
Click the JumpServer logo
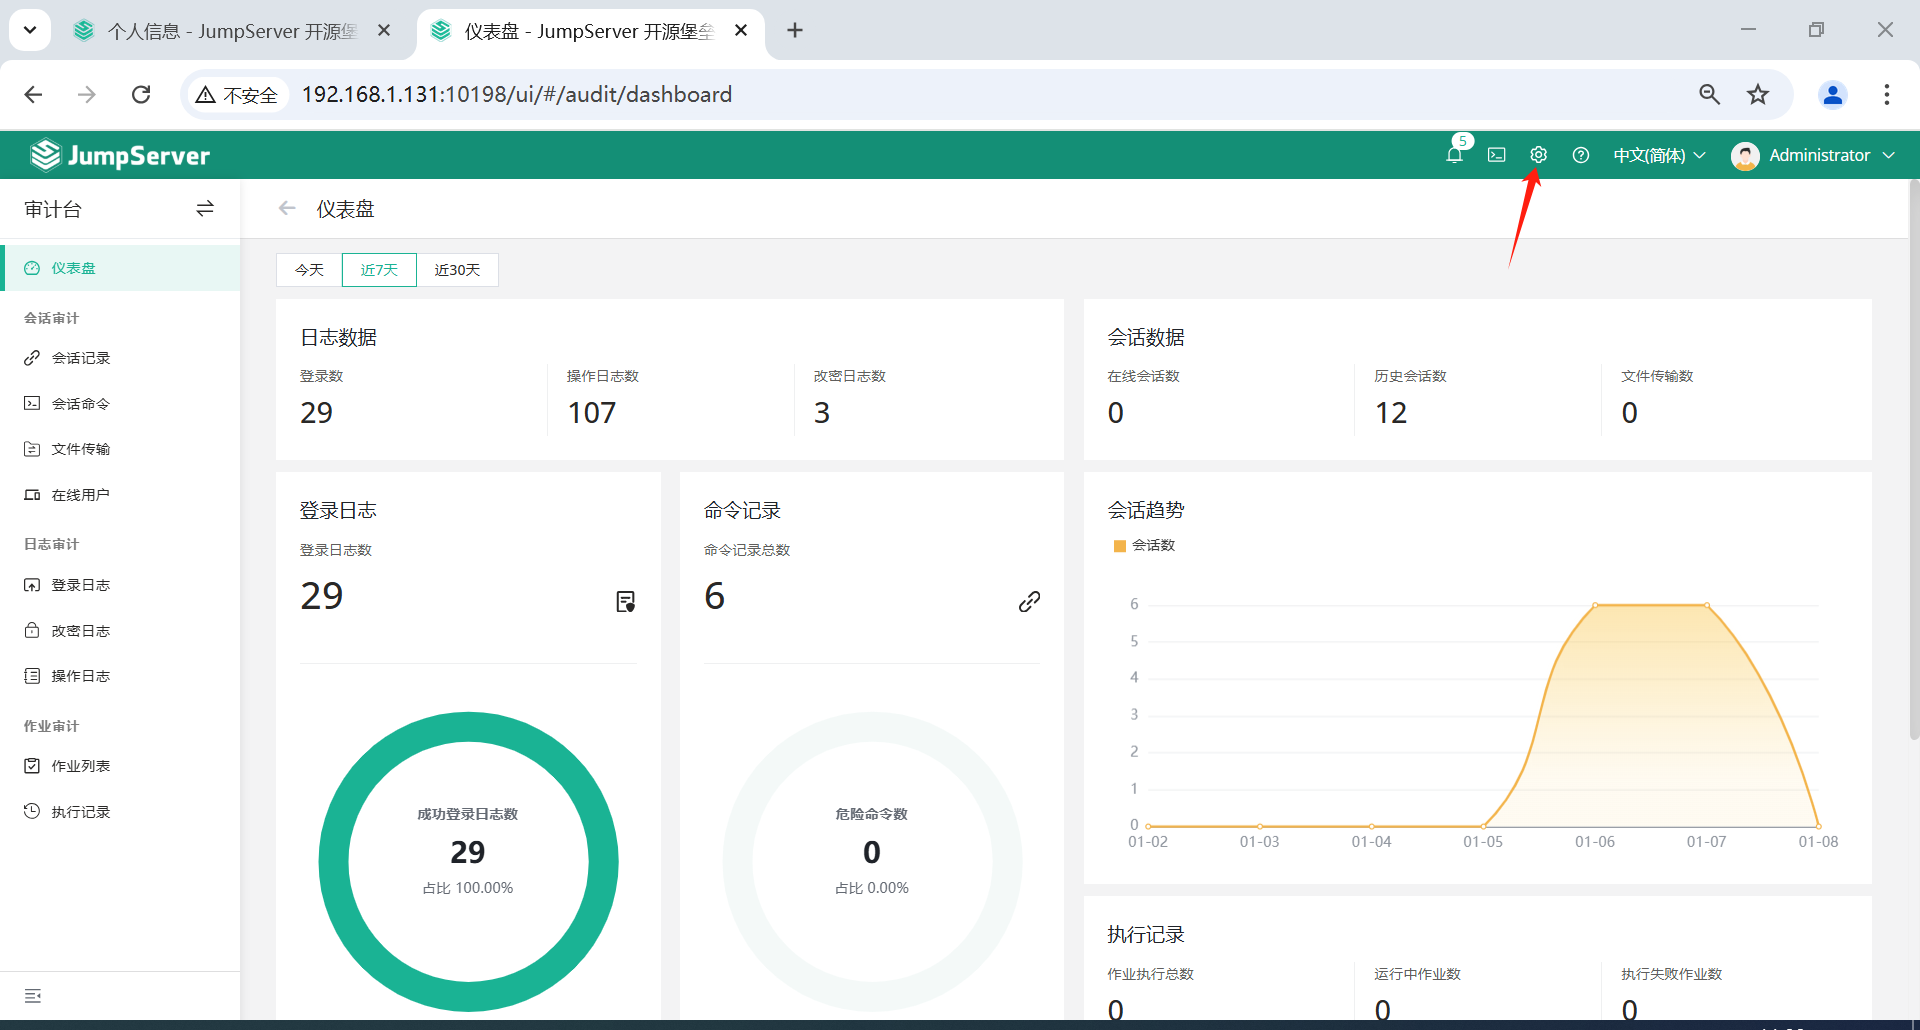(x=120, y=155)
